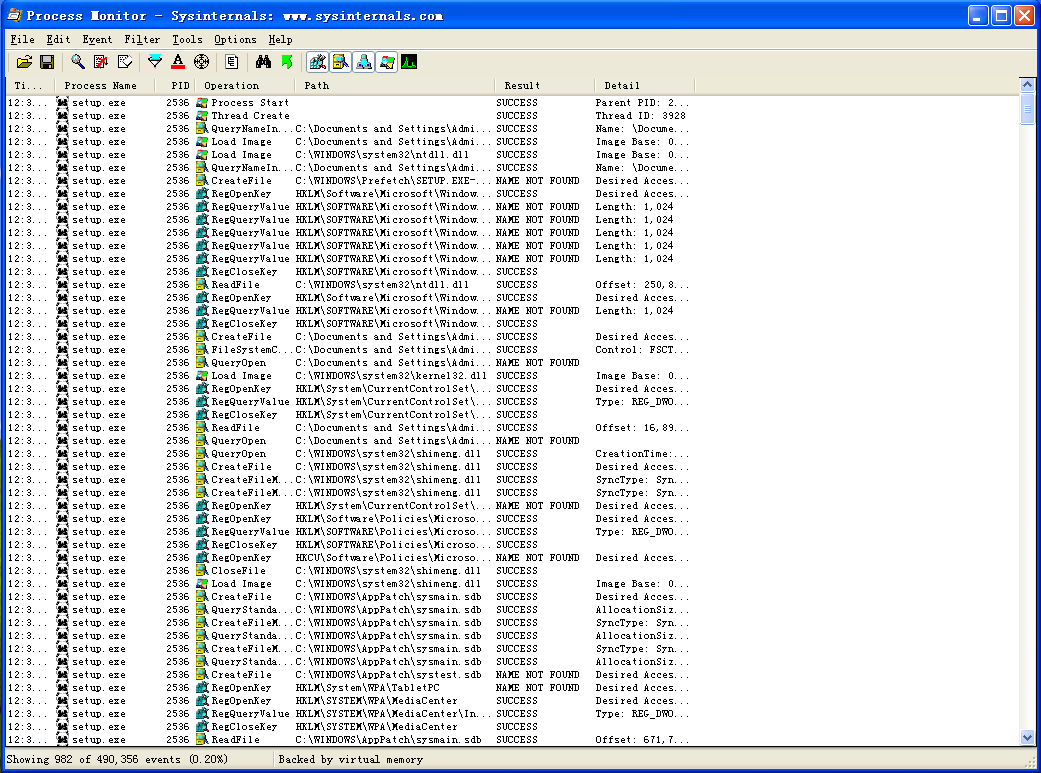
Task: Click the Operation column header
Action: coord(245,86)
